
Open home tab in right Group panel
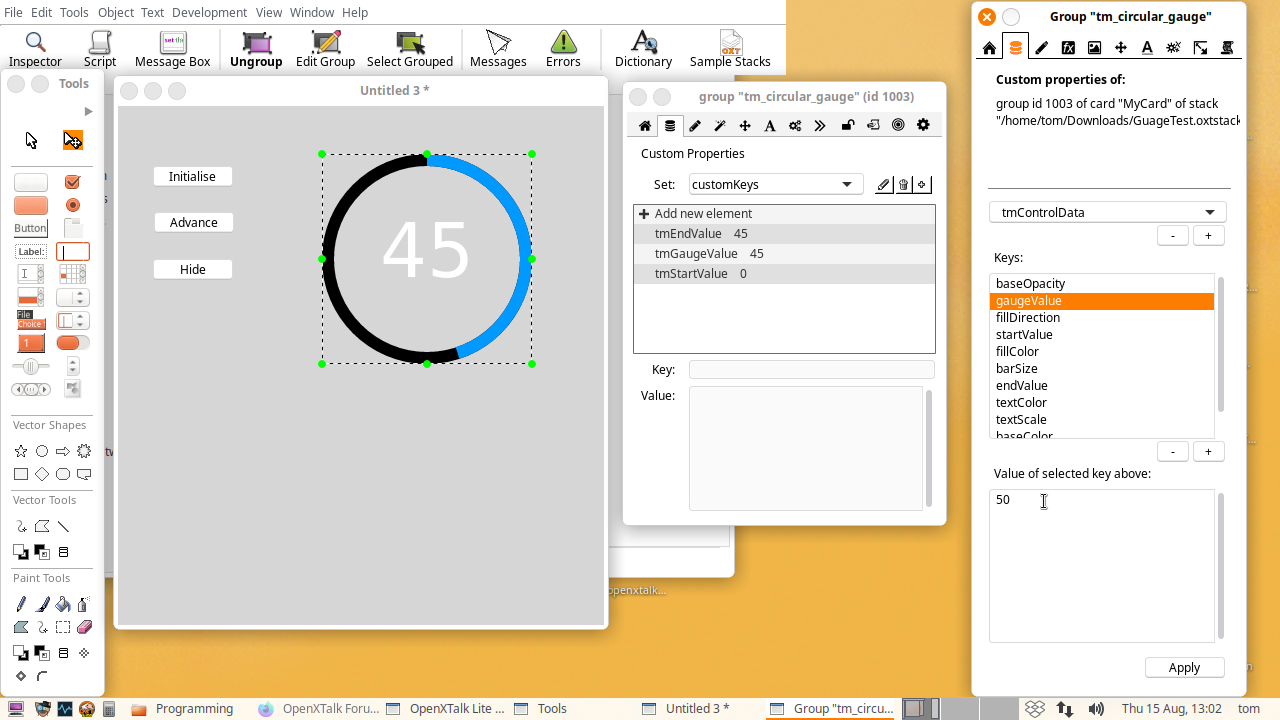pos(989,47)
